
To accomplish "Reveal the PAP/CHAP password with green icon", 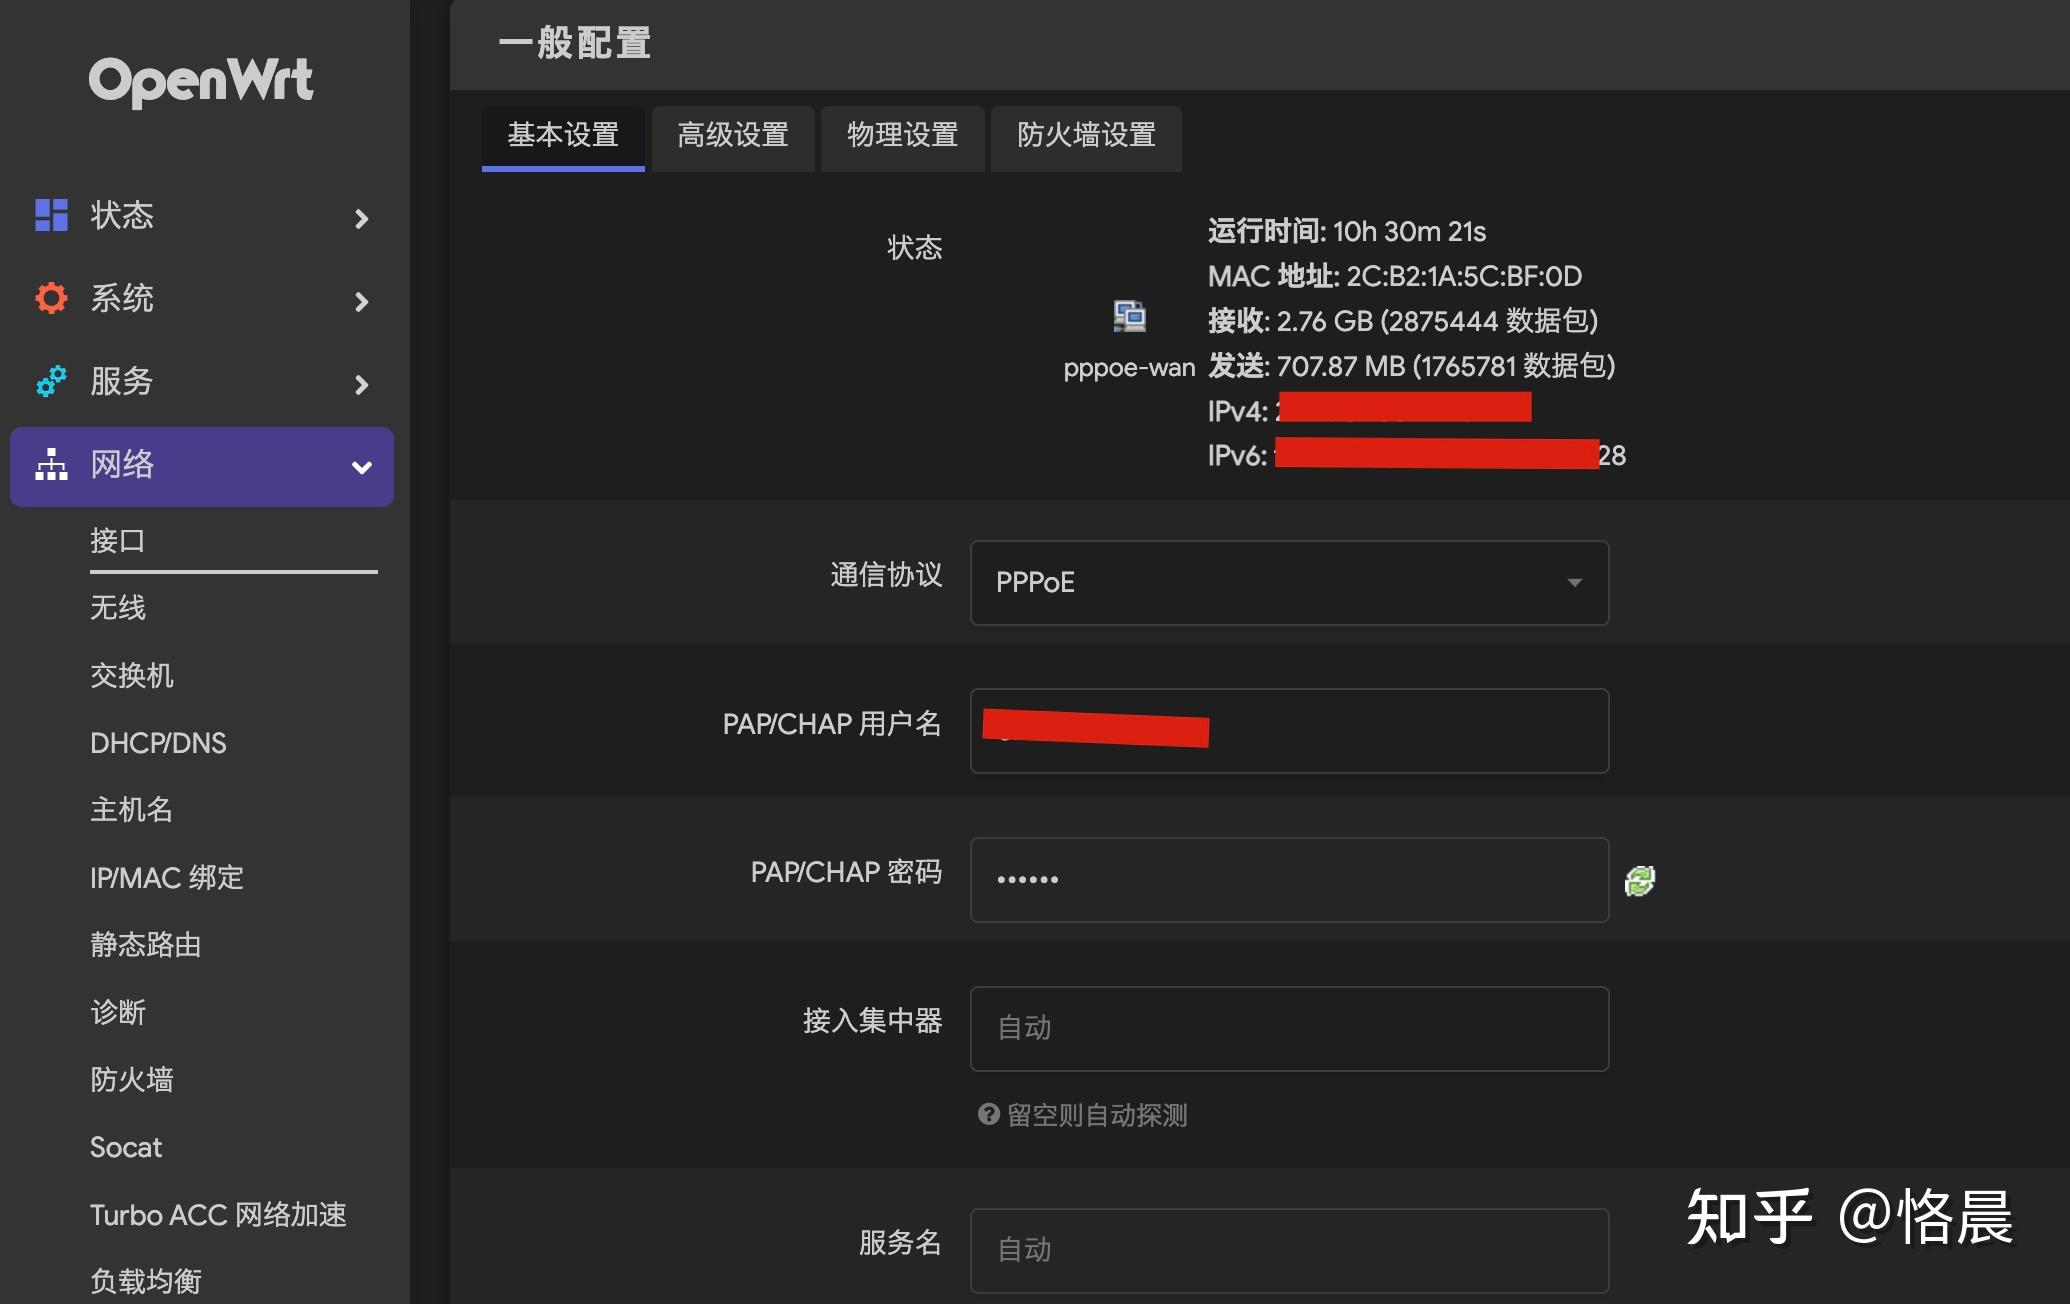I will click(1641, 879).
